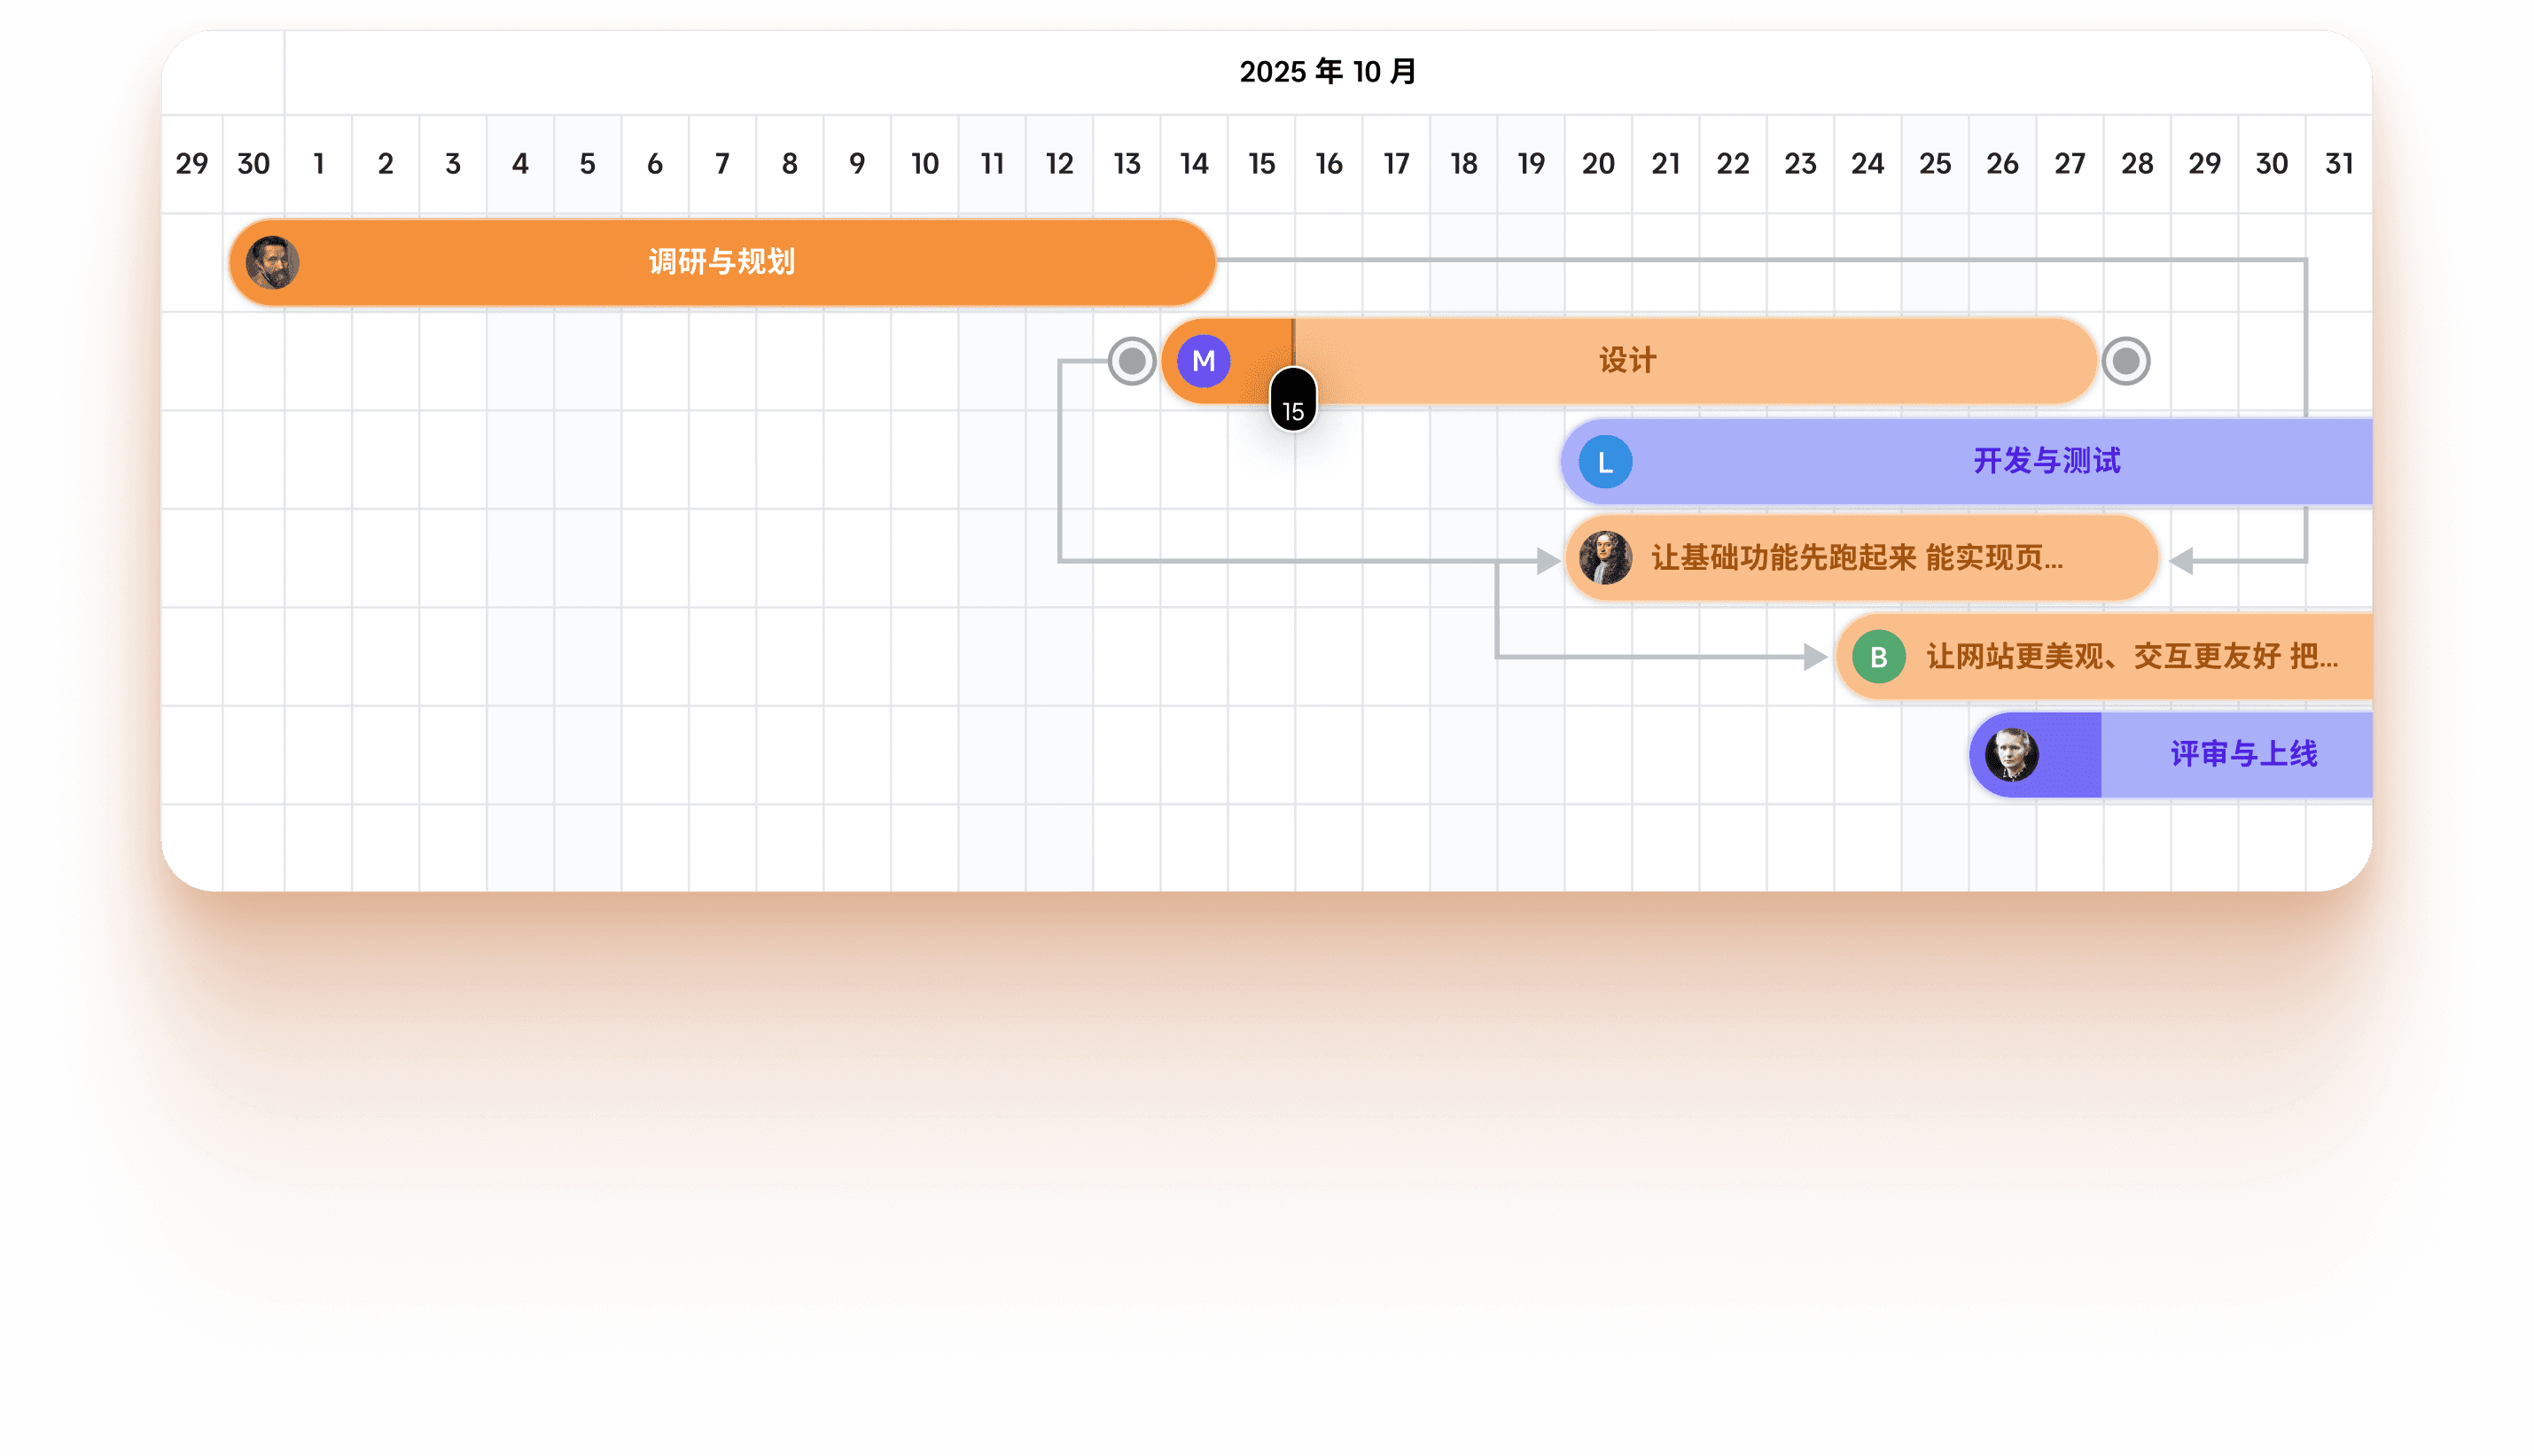The width and height of the screenshot is (2534, 1456).
Task: Click the left dependency handle of 设计 task
Action: 1130,361
